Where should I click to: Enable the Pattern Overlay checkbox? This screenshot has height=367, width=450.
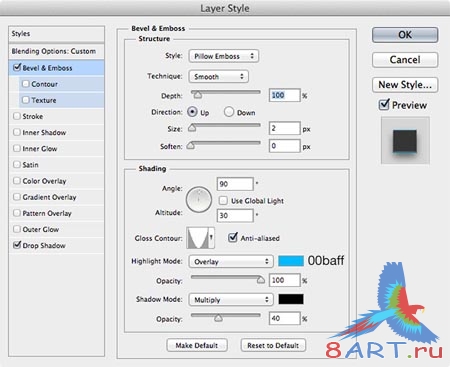(17, 213)
